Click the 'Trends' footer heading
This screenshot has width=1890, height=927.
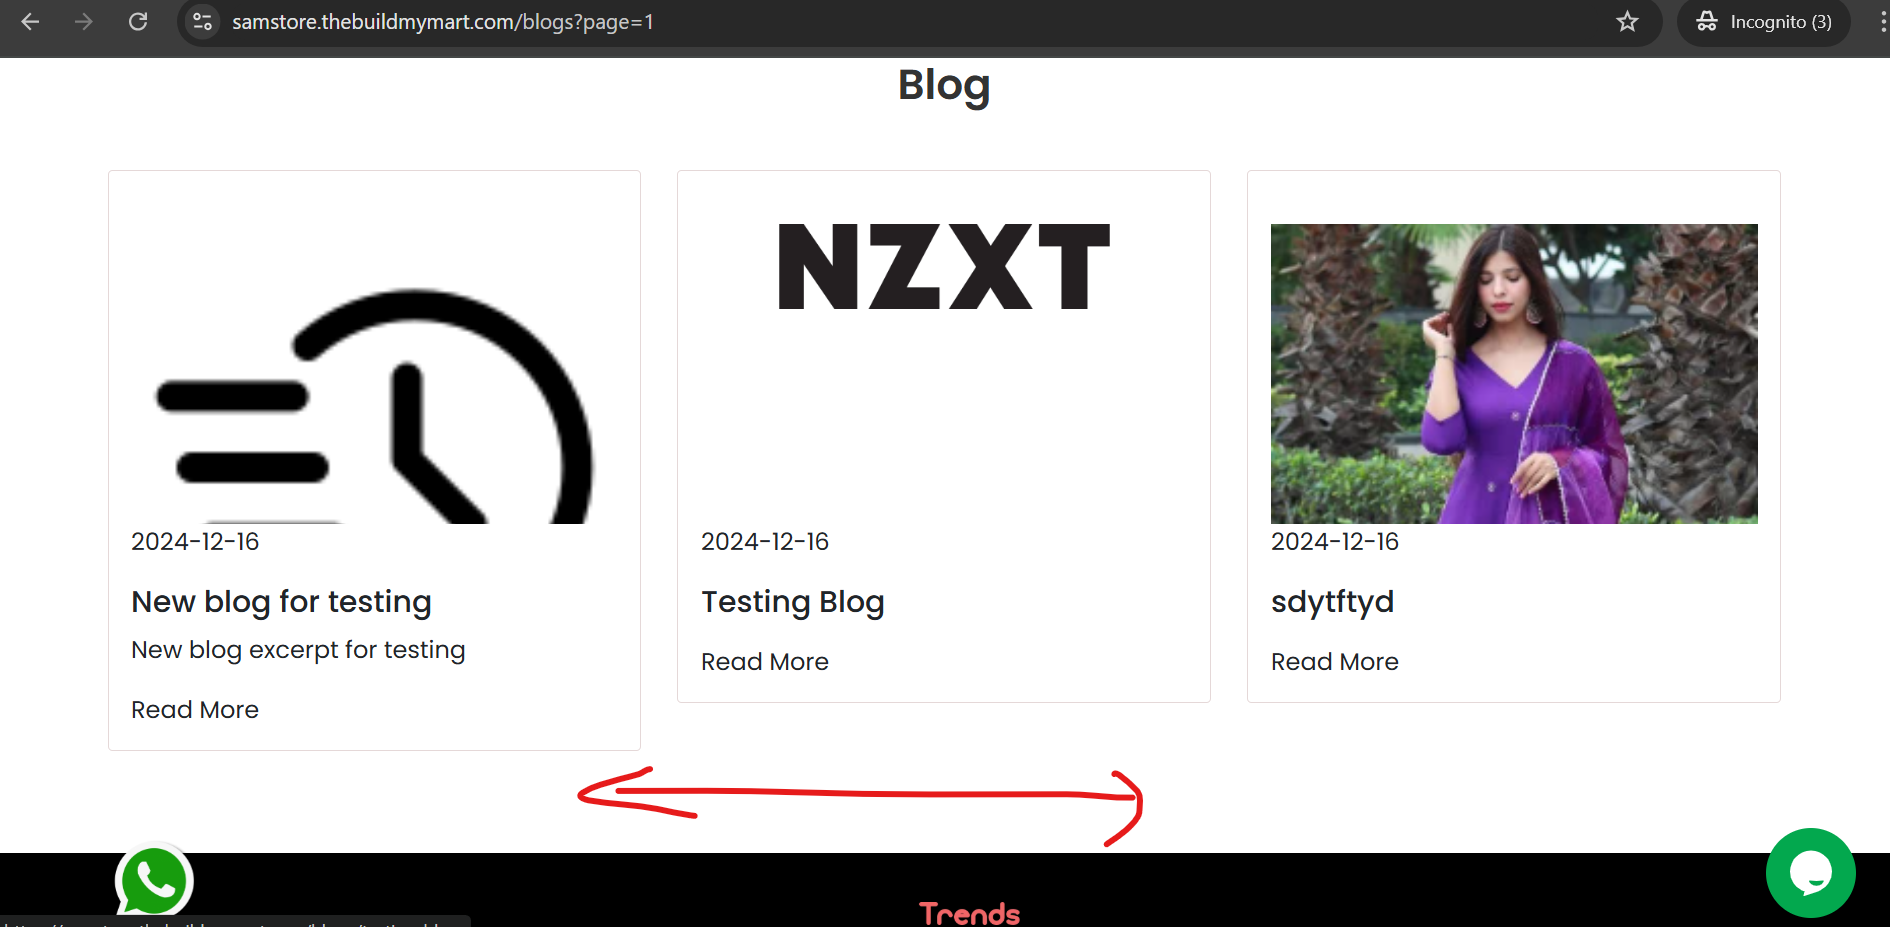[969, 914]
